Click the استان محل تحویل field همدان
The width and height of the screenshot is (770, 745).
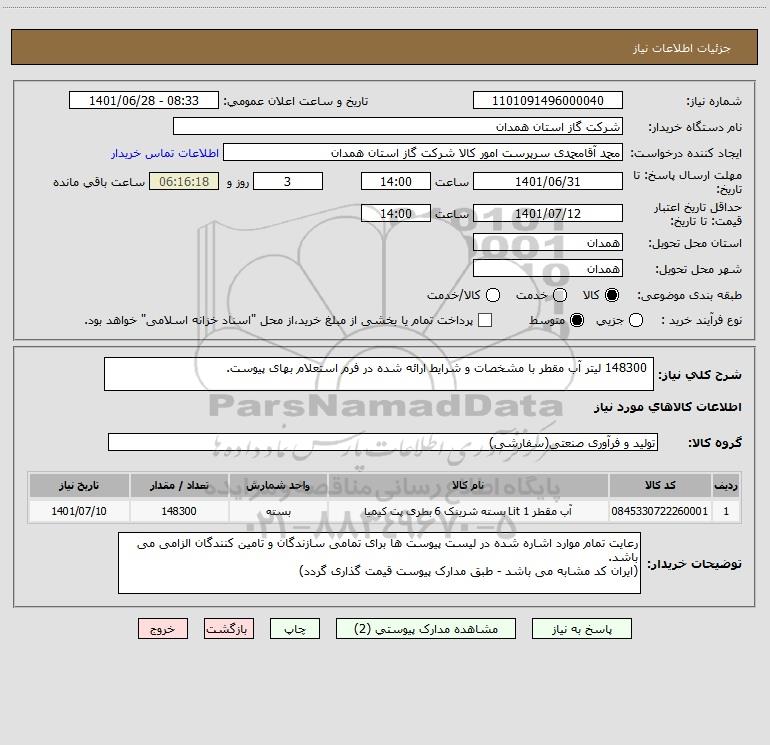point(548,242)
